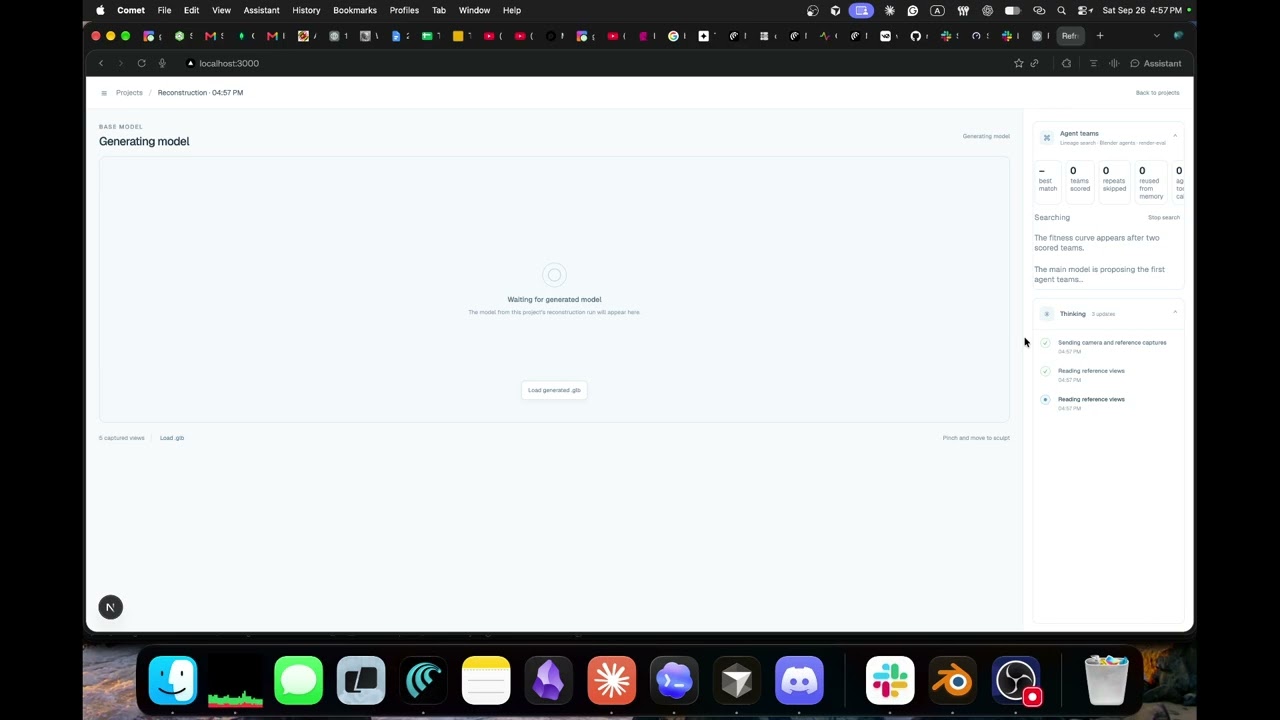Screen dimensions: 1280x720
Task: Click the Thinking panel icon
Action: point(1047,314)
